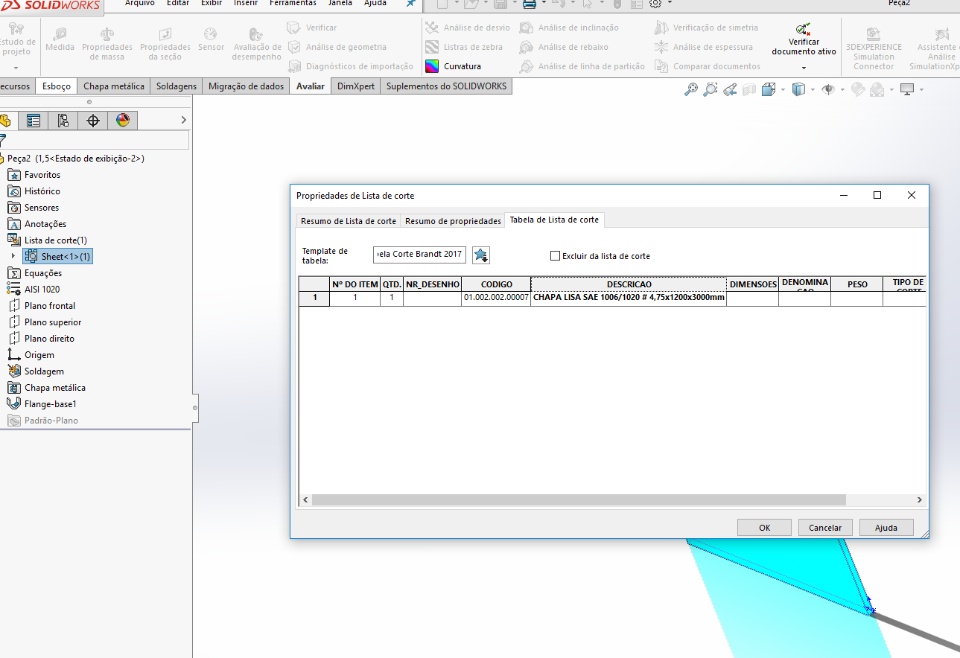Select Origem in feature tree
Image resolution: width=960 pixels, height=658 pixels.
coord(31,355)
